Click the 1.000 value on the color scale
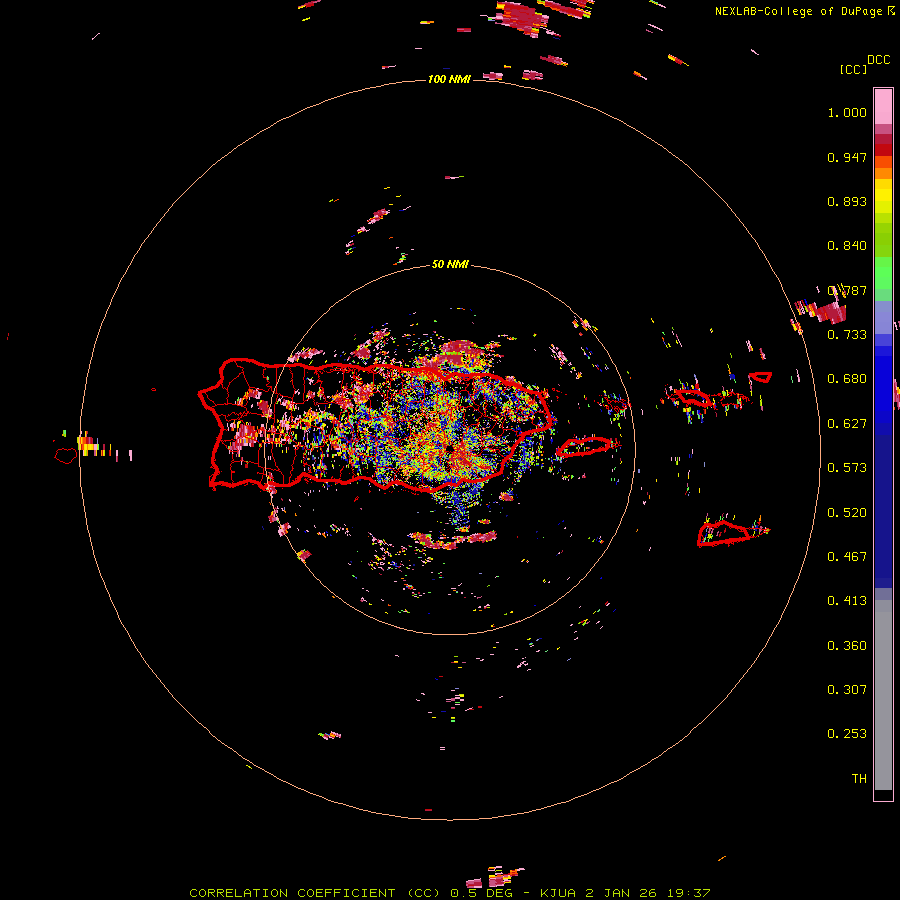This screenshot has width=900, height=900. tap(847, 112)
